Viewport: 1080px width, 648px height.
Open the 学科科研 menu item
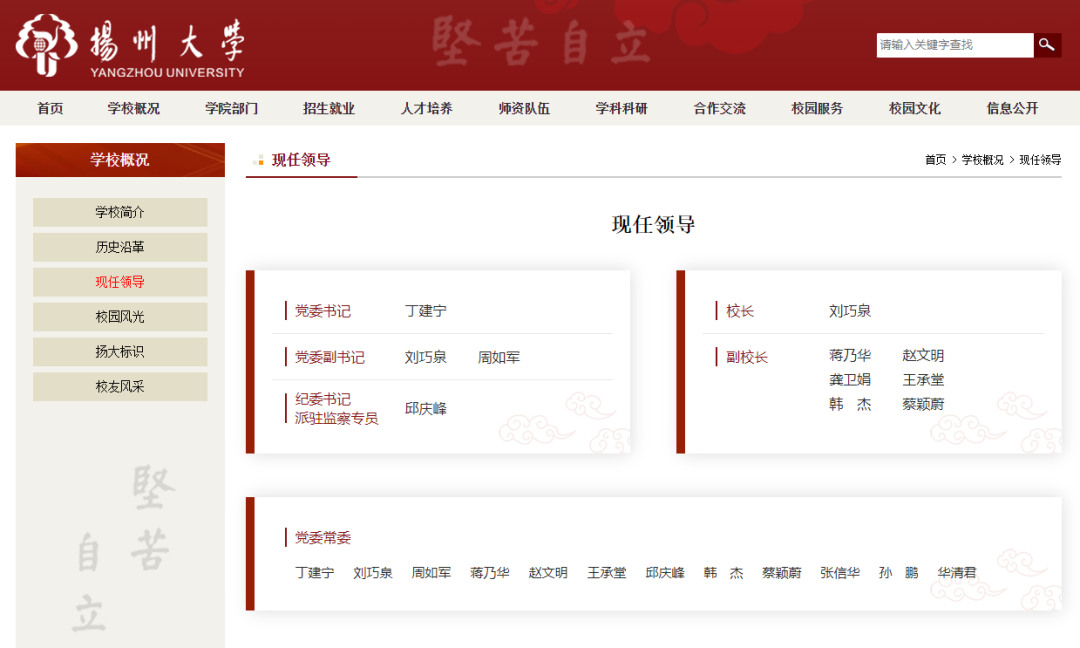coord(622,108)
